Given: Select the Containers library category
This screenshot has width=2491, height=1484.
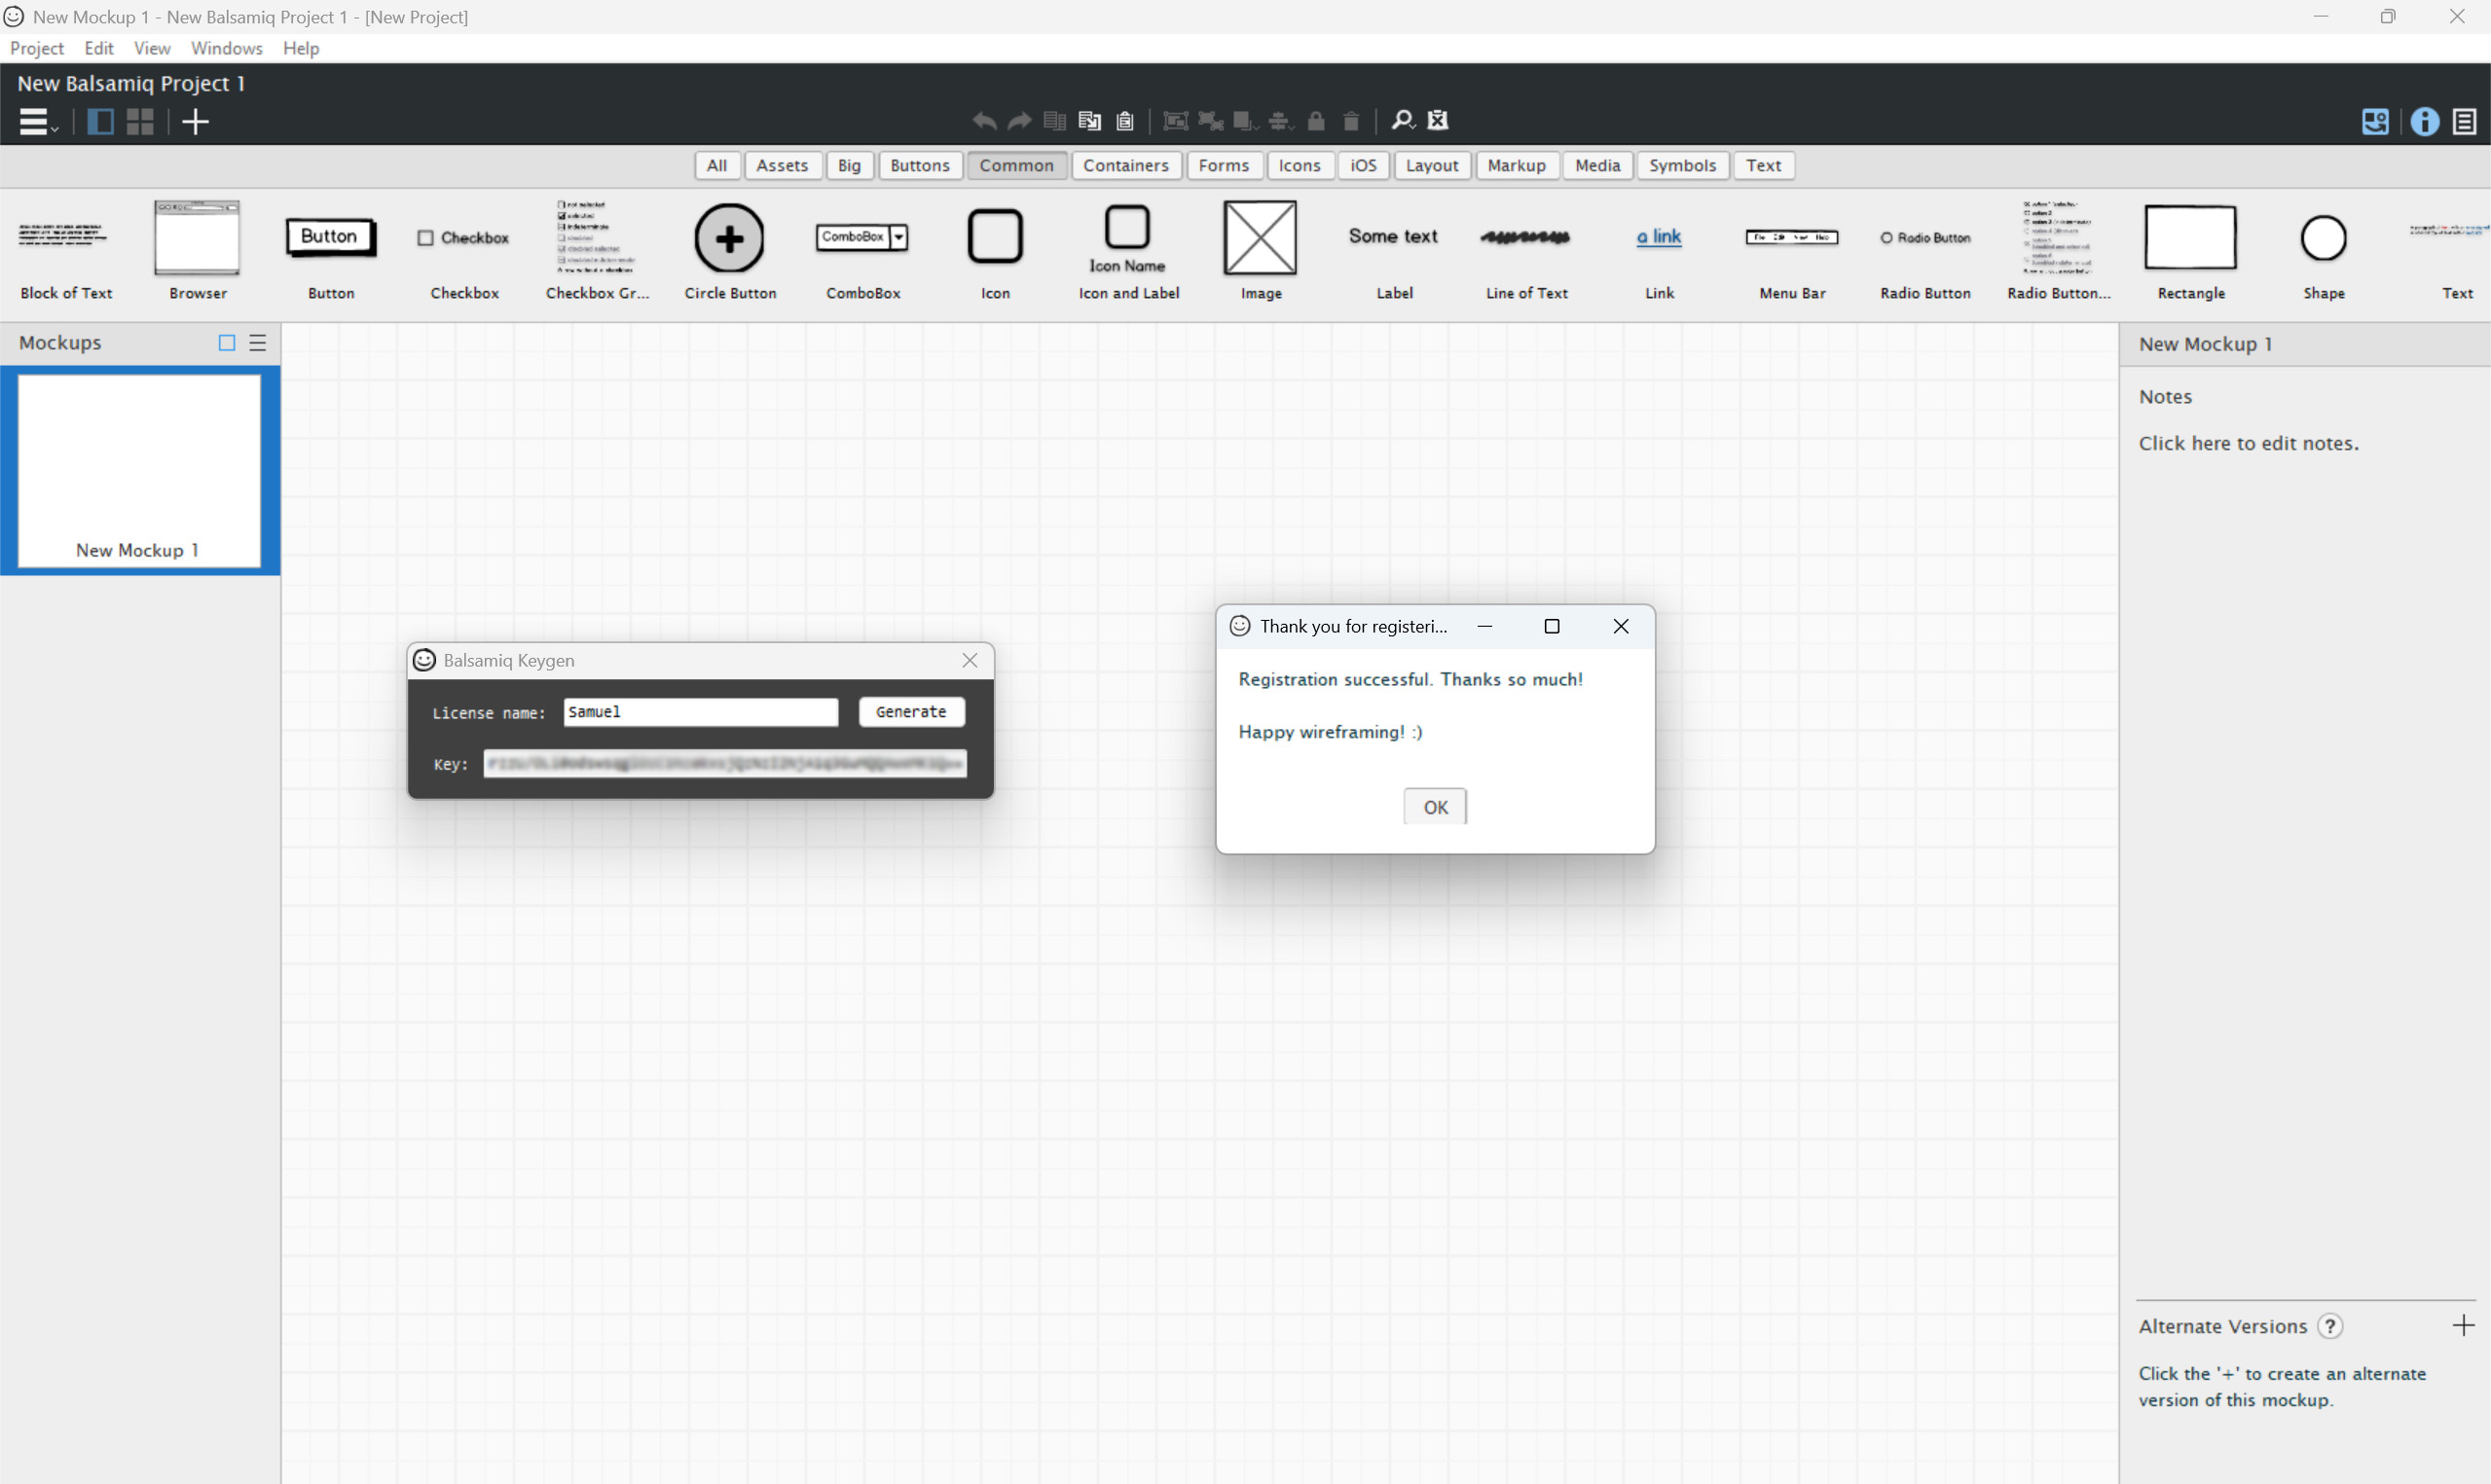Looking at the screenshot, I should [1126, 165].
